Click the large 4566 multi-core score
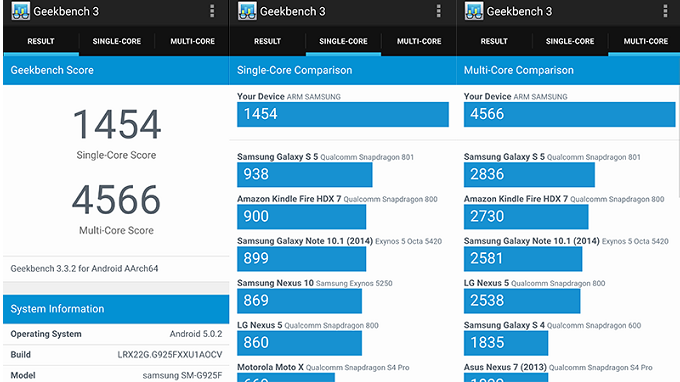Image resolution: width=680 pixels, height=382 pixels. [116, 200]
